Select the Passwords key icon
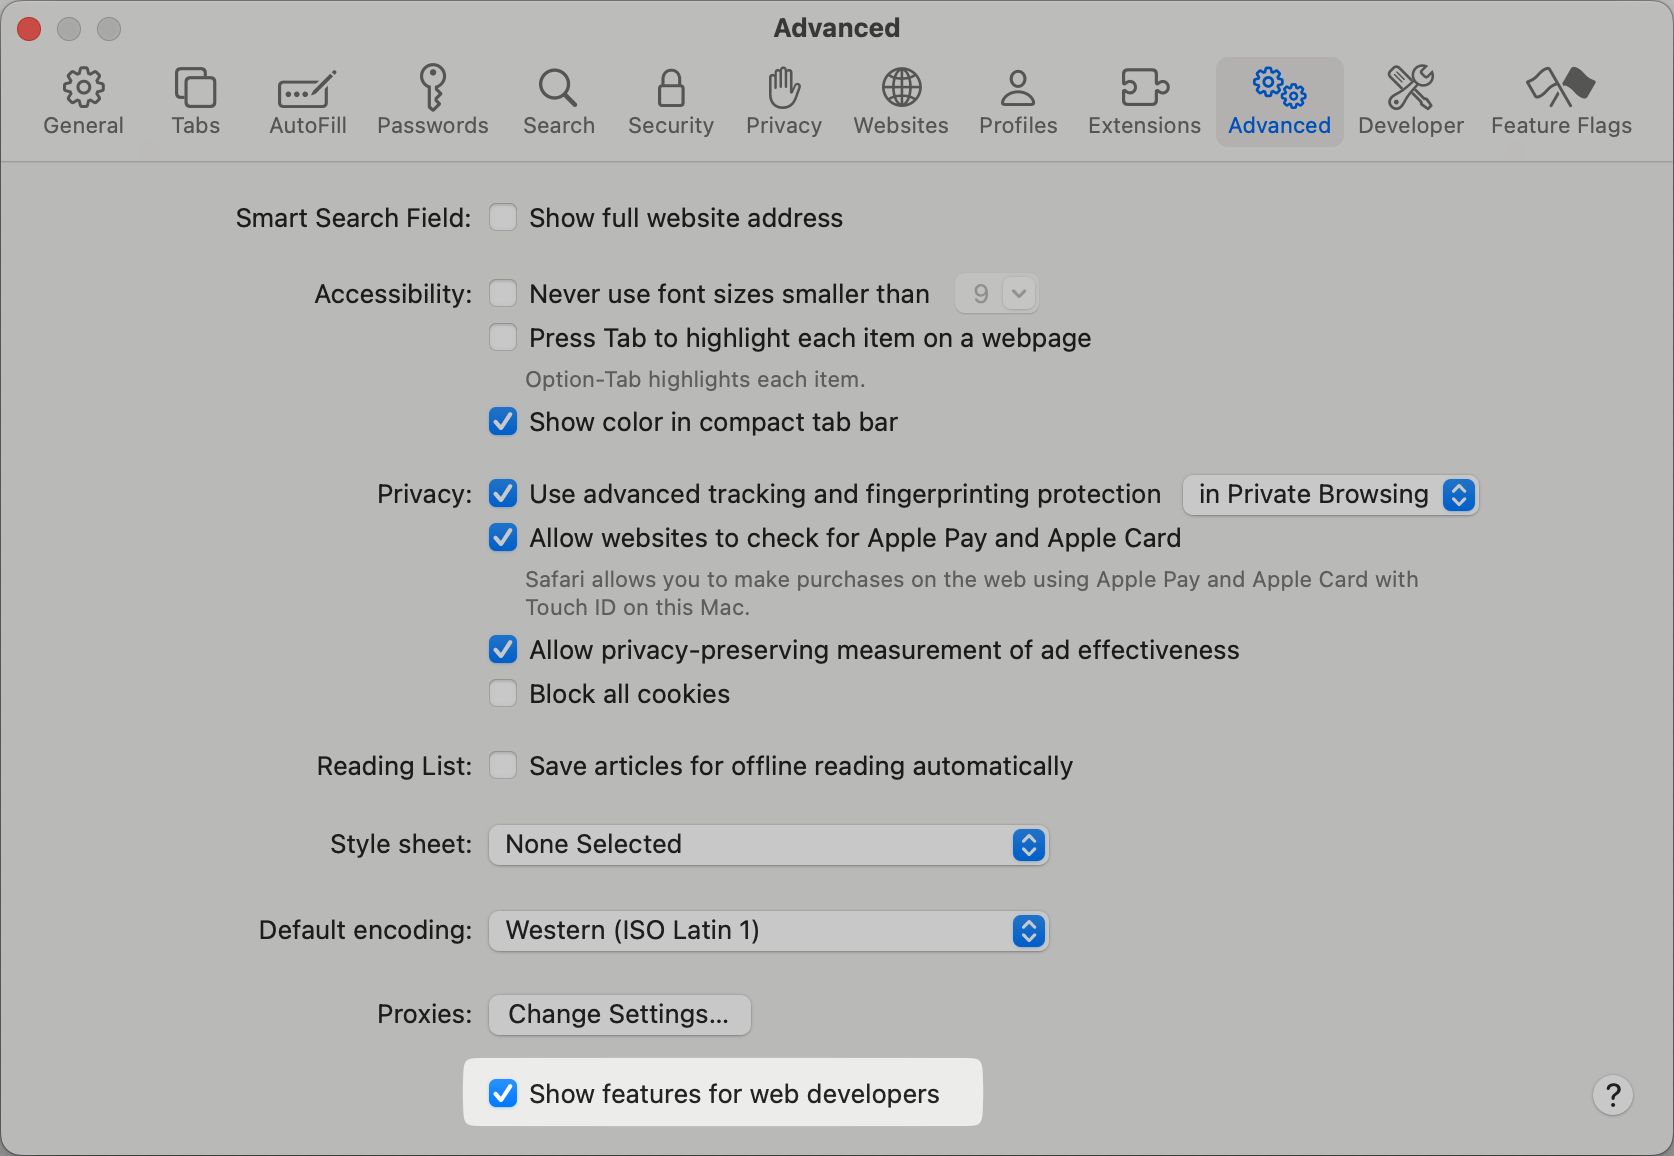The image size is (1674, 1156). [432, 89]
